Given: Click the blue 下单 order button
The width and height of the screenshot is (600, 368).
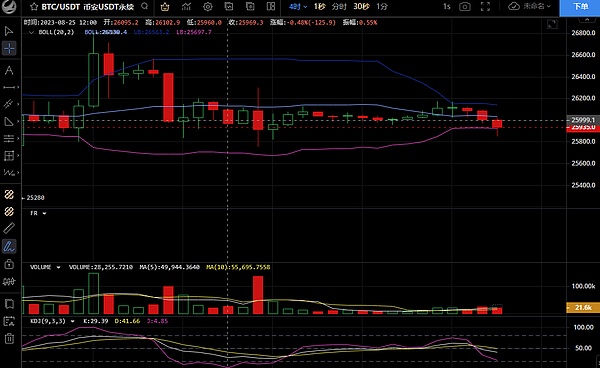Looking at the screenshot, I should point(580,7).
